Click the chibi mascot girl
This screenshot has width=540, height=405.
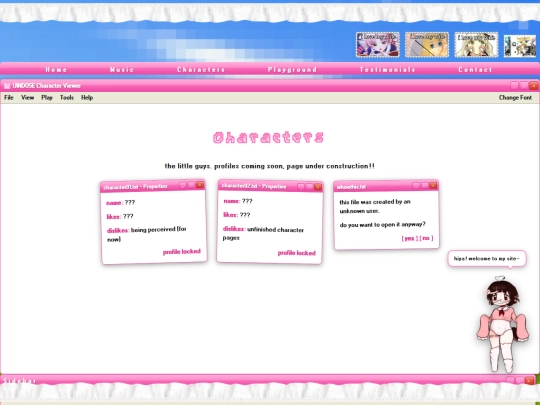502,325
